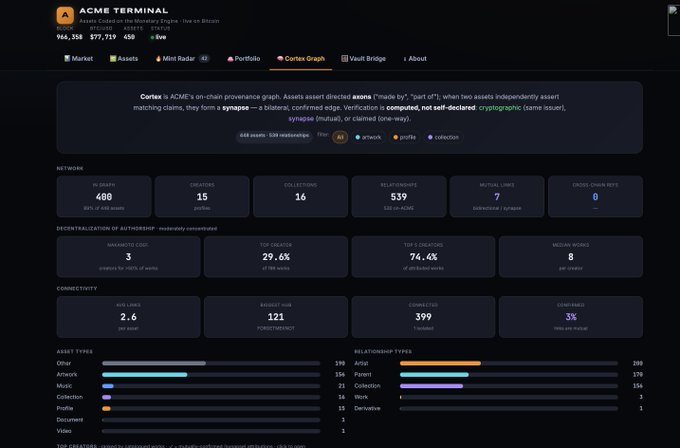The image size is (680, 448).
Task: Click the Derivative relationship type row
Action: coord(498,408)
